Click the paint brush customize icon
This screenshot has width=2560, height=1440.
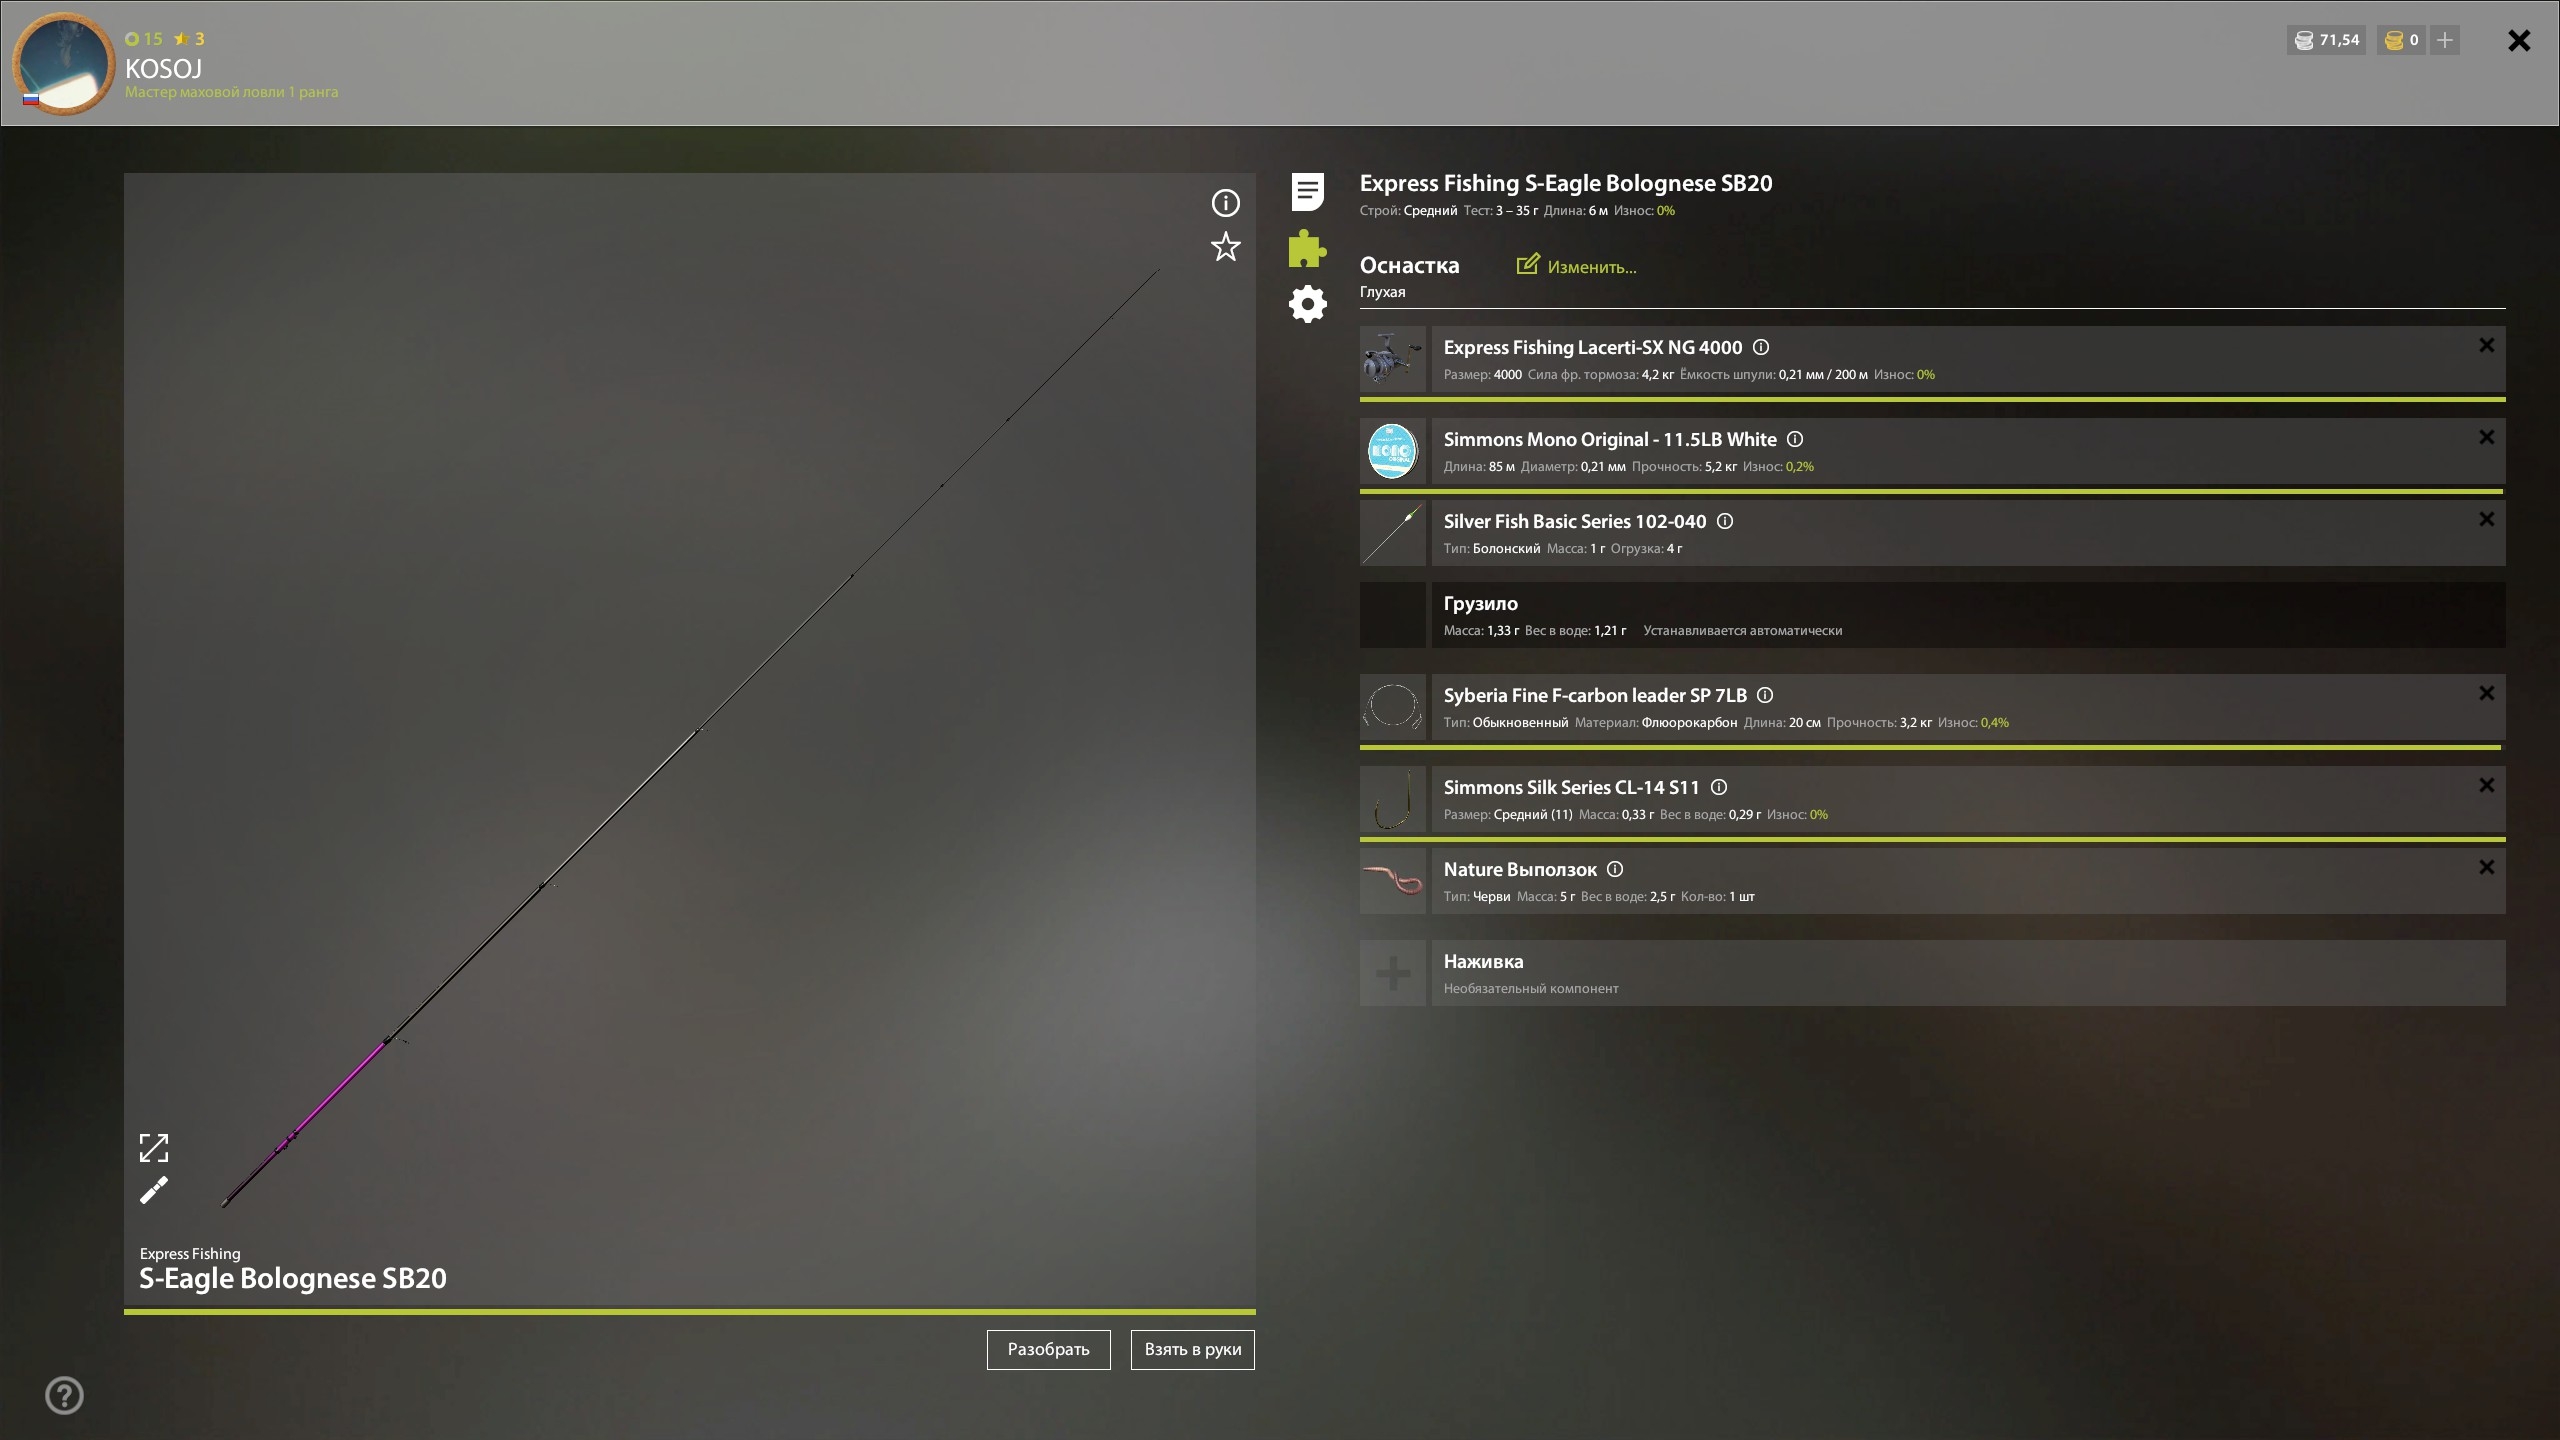[154, 1190]
